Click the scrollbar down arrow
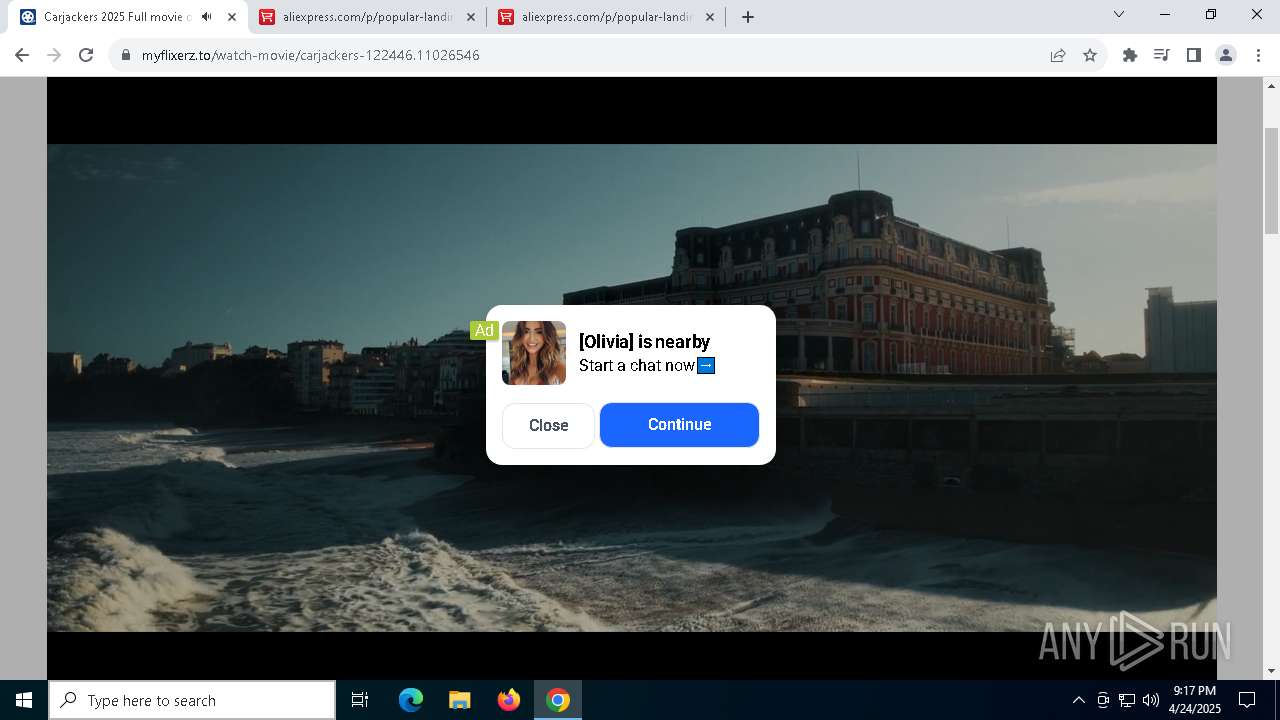 1272,671
